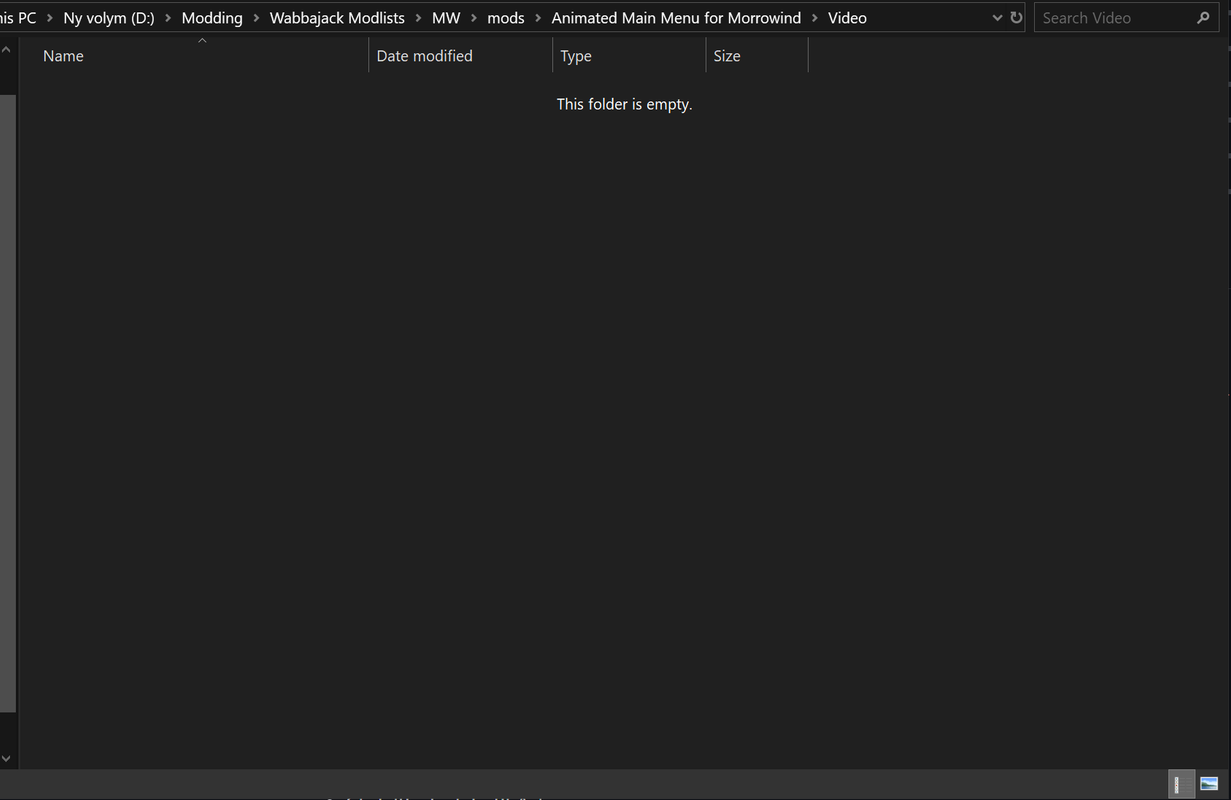
Task: Select Video segment in address bar
Action: pos(847,18)
